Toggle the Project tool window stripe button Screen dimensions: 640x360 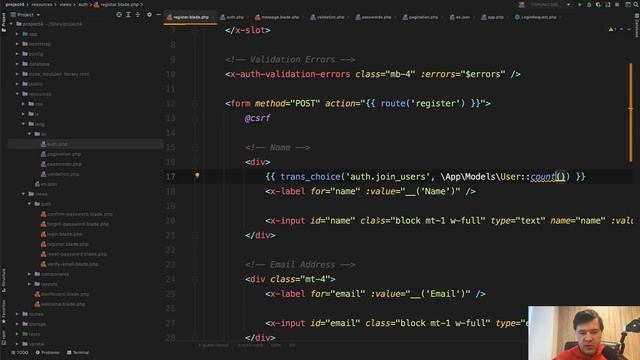(x=4, y=22)
